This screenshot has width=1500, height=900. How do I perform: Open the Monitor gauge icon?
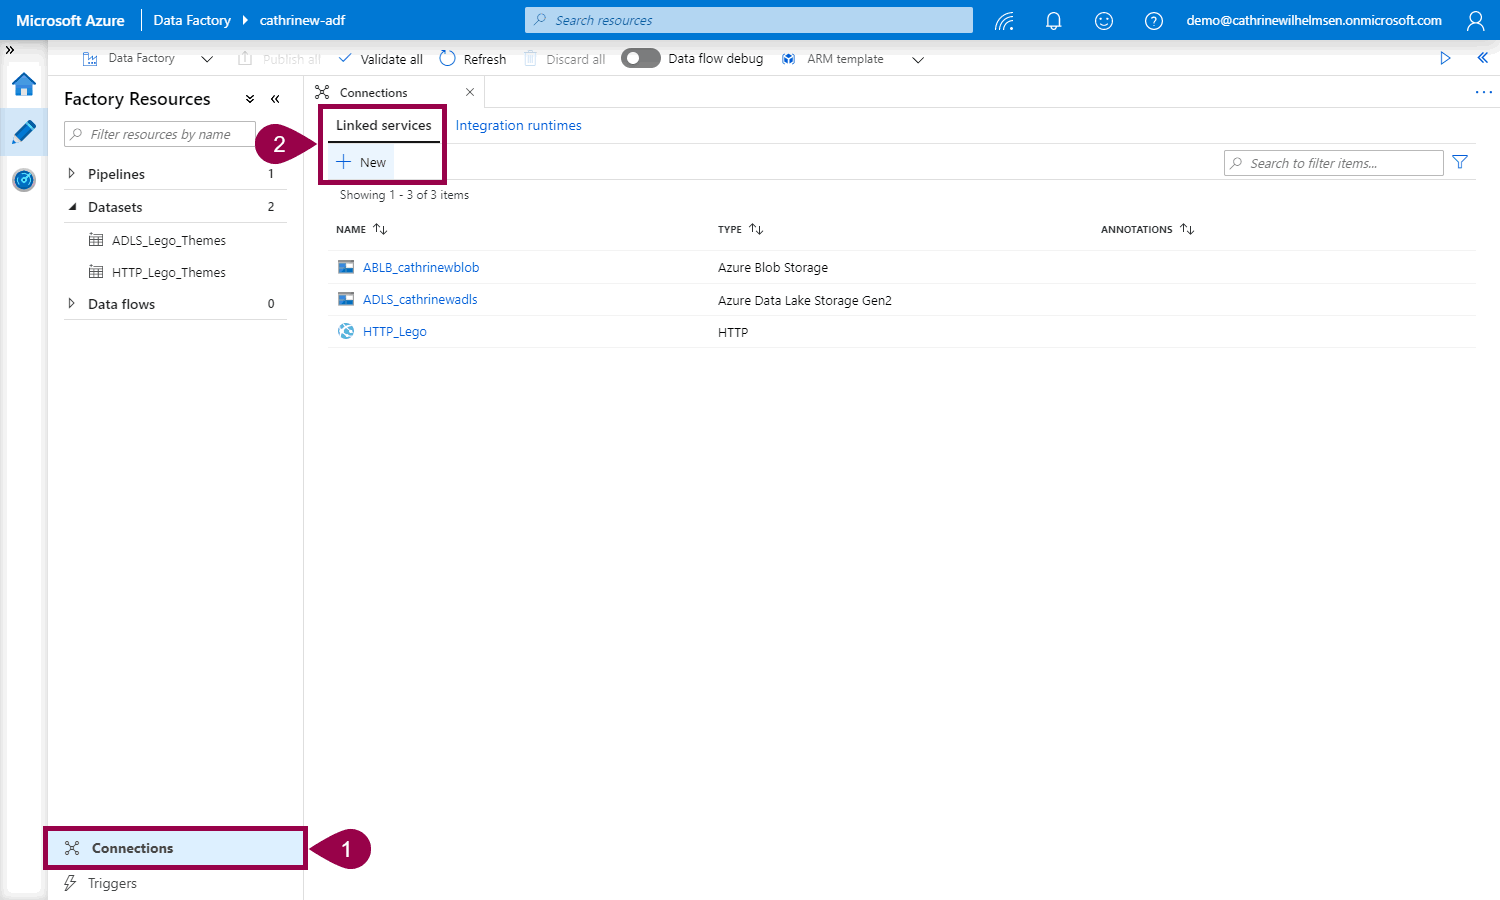coord(24,180)
